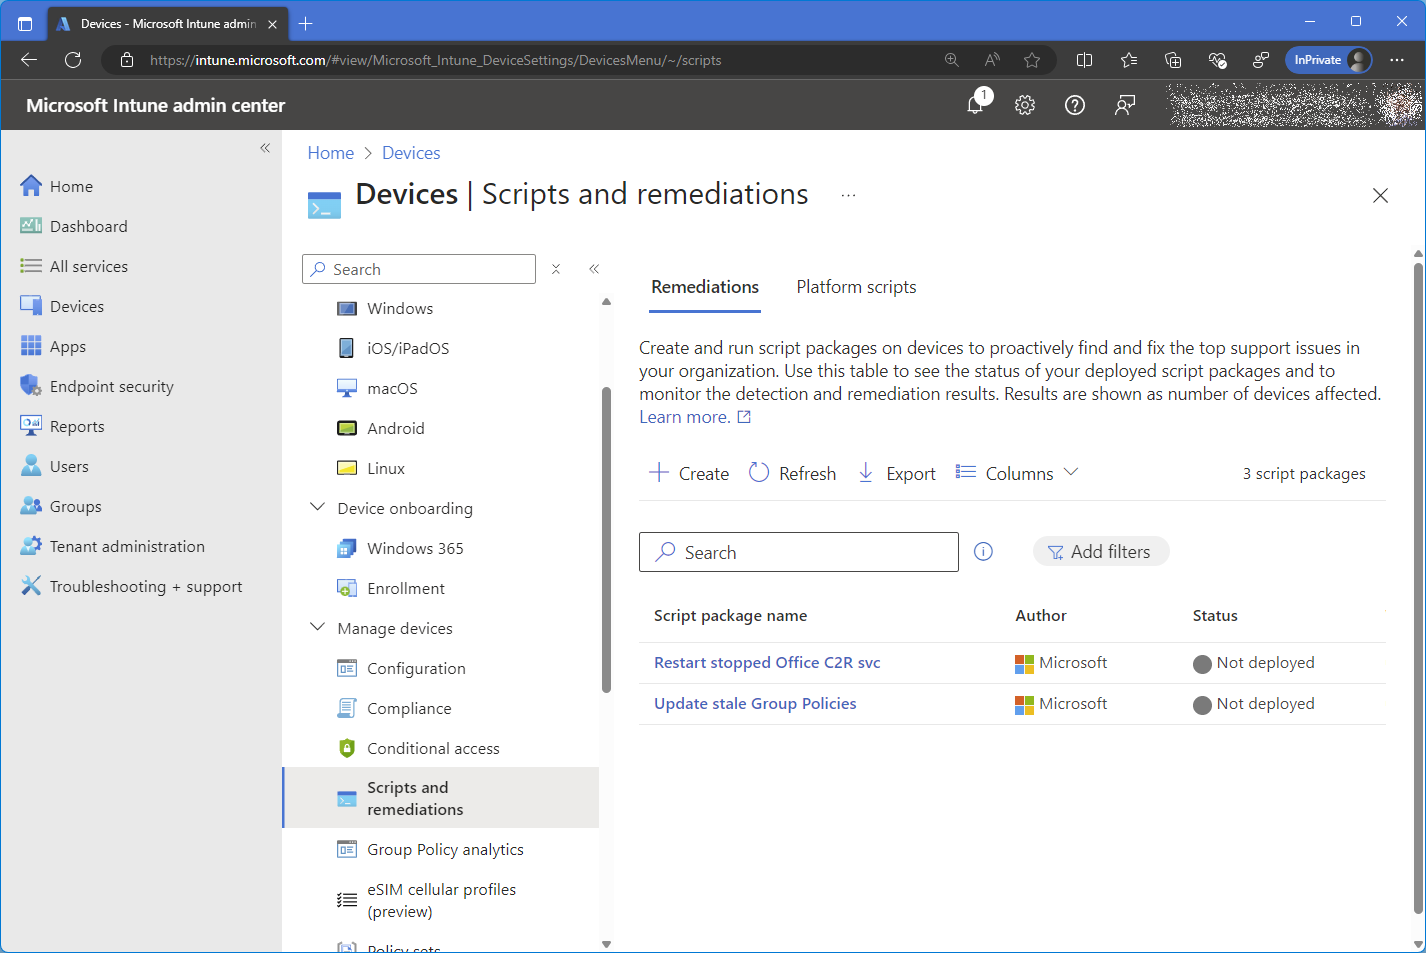Select Compliance under Manage devices
1426x953 pixels.
[409, 709]
